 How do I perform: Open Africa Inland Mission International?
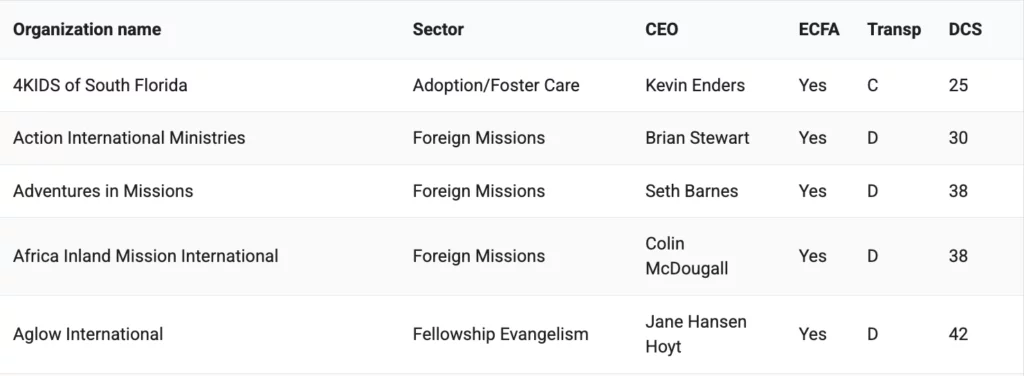(146, 256)
